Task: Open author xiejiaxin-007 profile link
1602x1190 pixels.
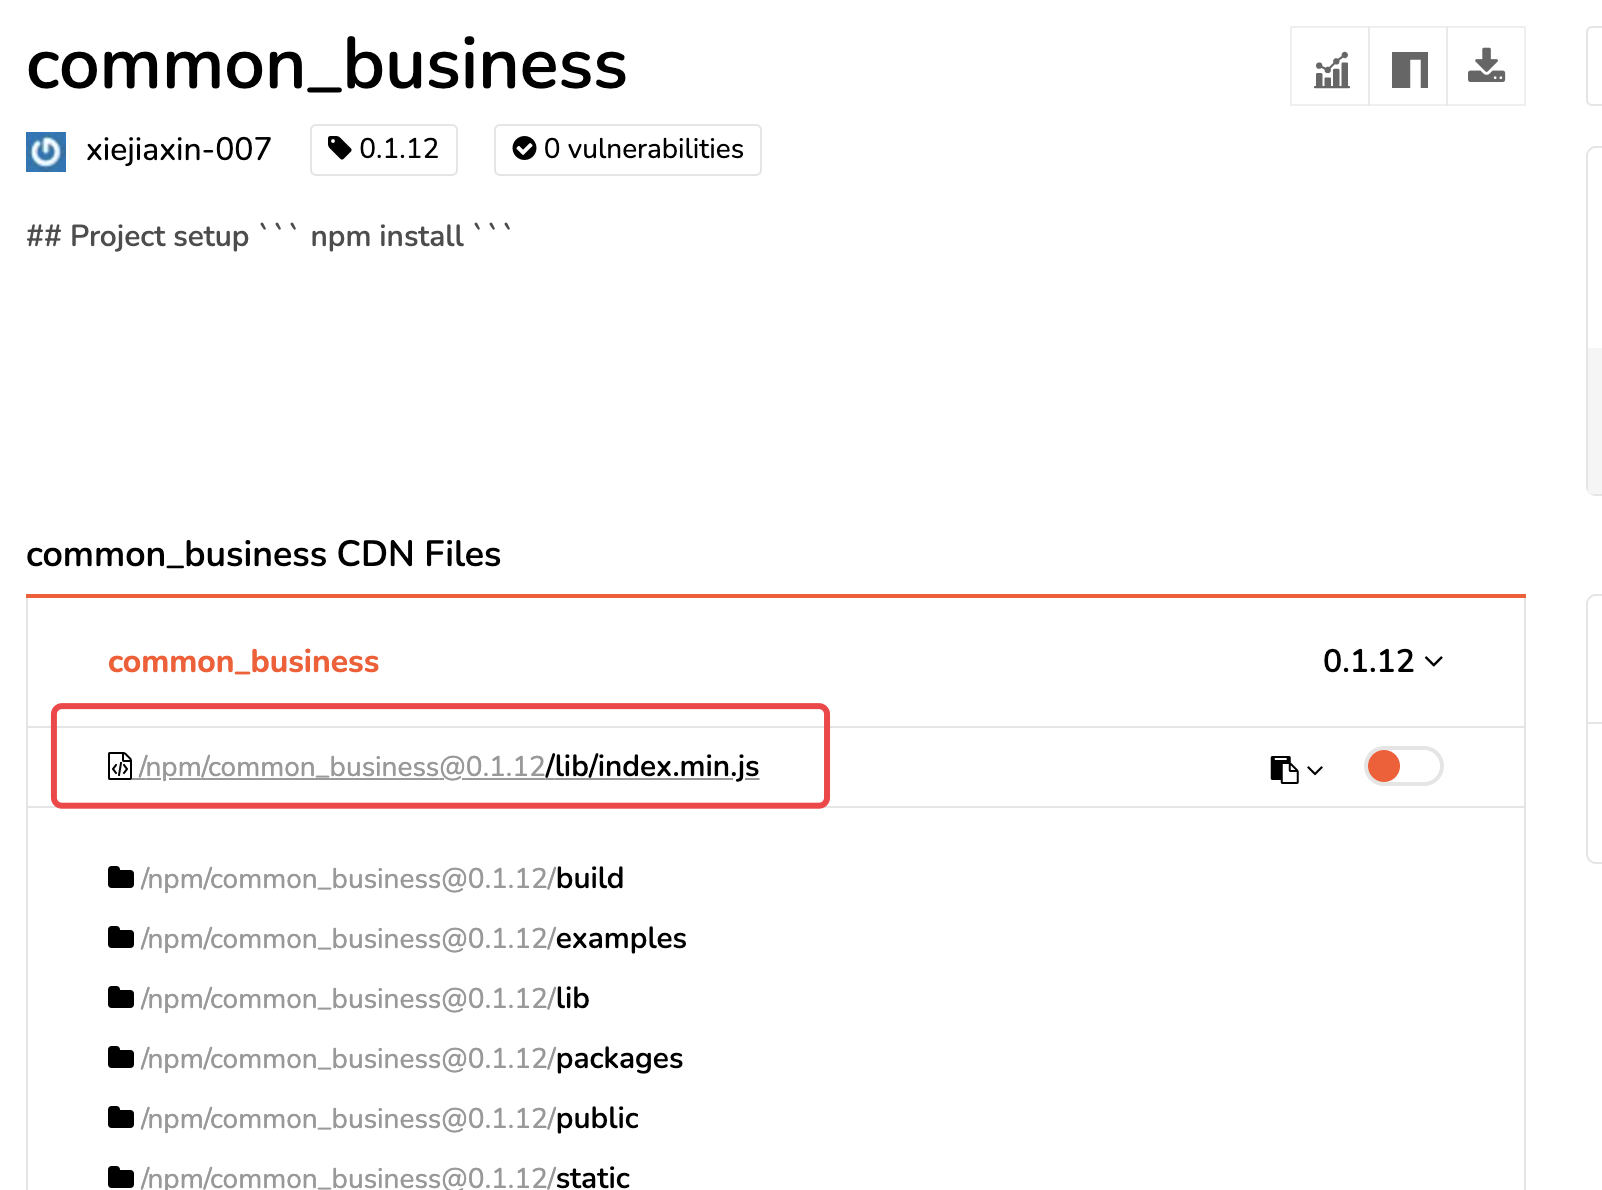Action: [x=179, y=149]
